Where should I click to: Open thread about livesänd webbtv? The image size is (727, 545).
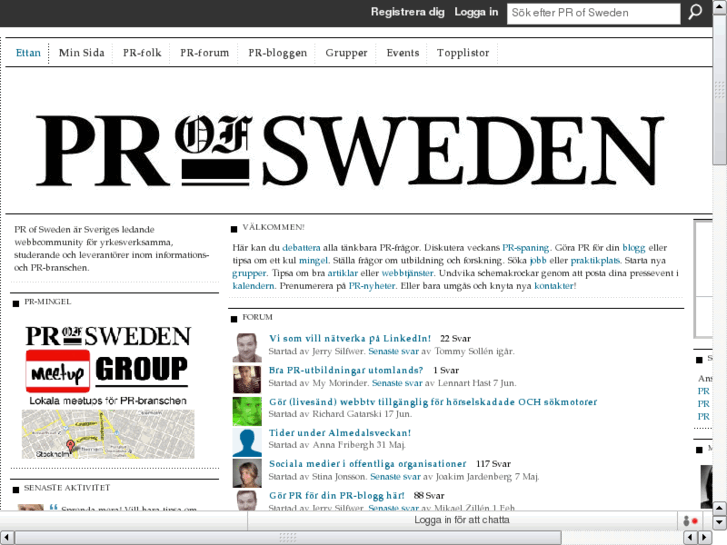[x=433, y=402]
